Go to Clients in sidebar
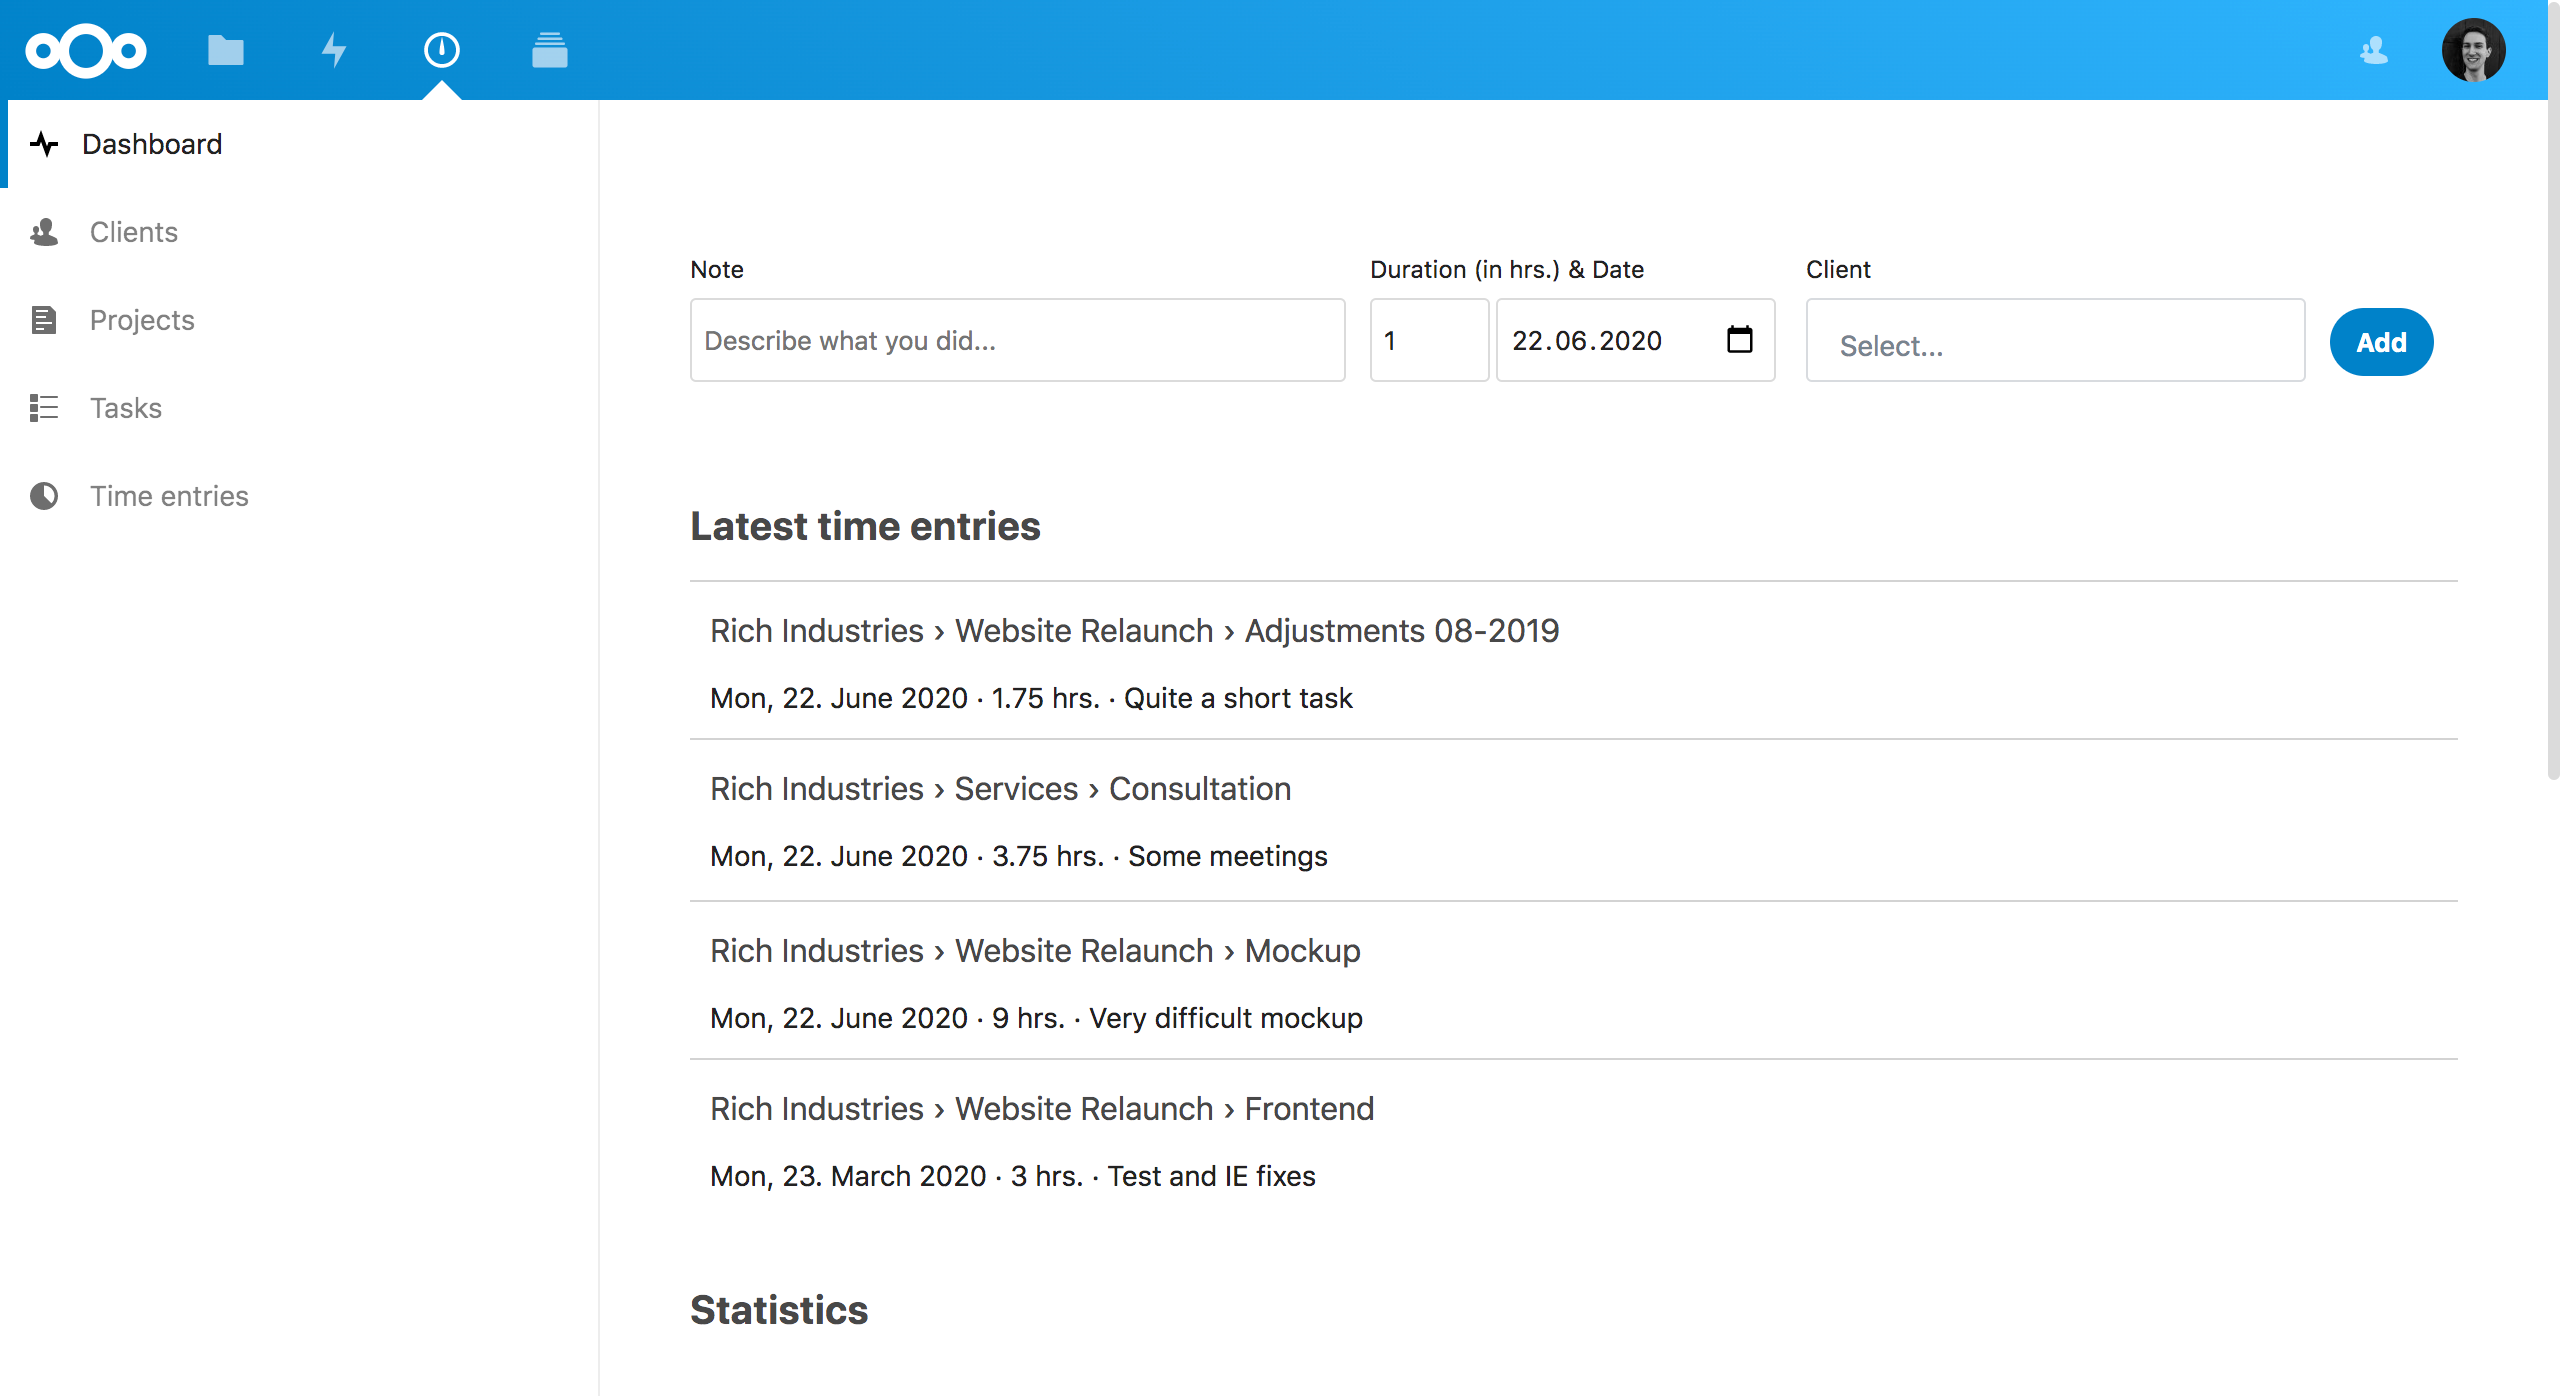The height and width of the screenshot is (1396, 2560). coord(134,232)
